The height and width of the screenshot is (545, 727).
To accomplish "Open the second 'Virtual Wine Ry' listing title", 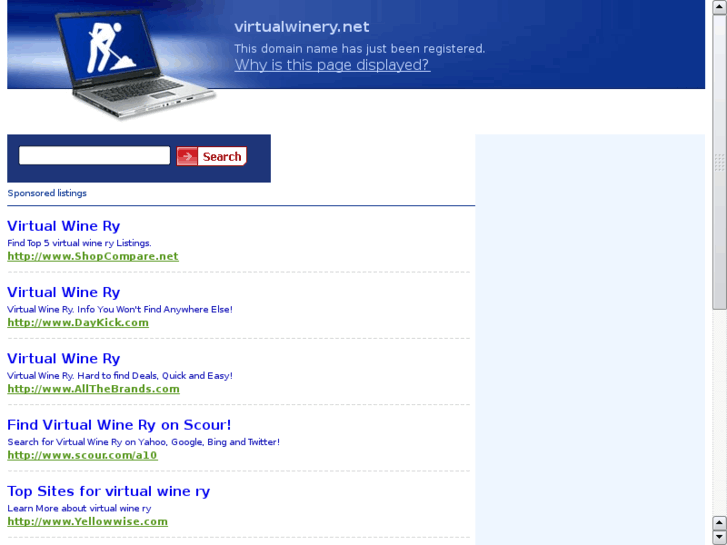I will pyautogui.click(x=64, y=292).
